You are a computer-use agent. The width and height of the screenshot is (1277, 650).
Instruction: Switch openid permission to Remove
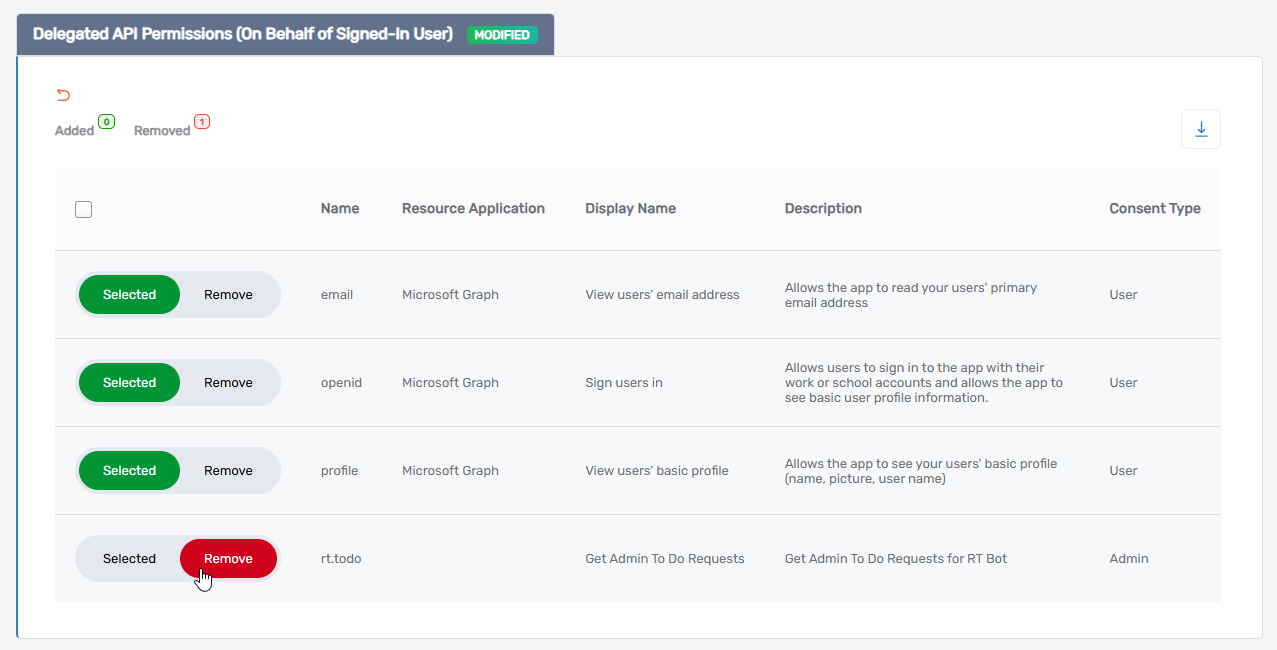coord(228,382)
